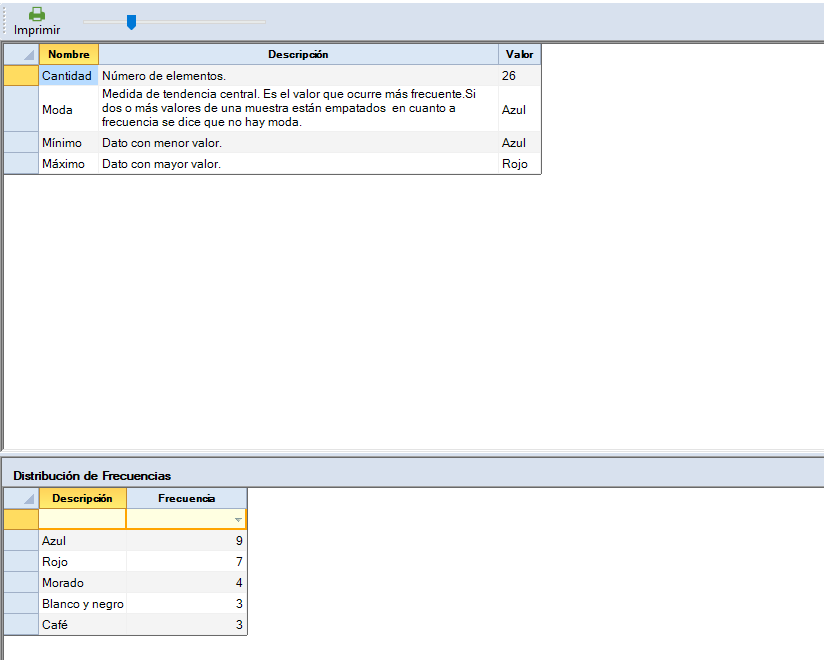Sort by the Frecuencia column header

click(x=186, y=498)
